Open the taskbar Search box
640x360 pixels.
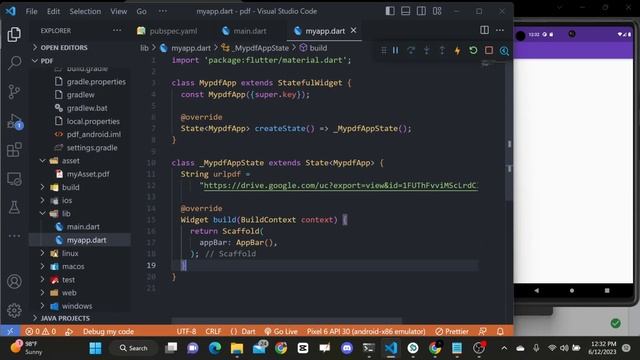133,348
